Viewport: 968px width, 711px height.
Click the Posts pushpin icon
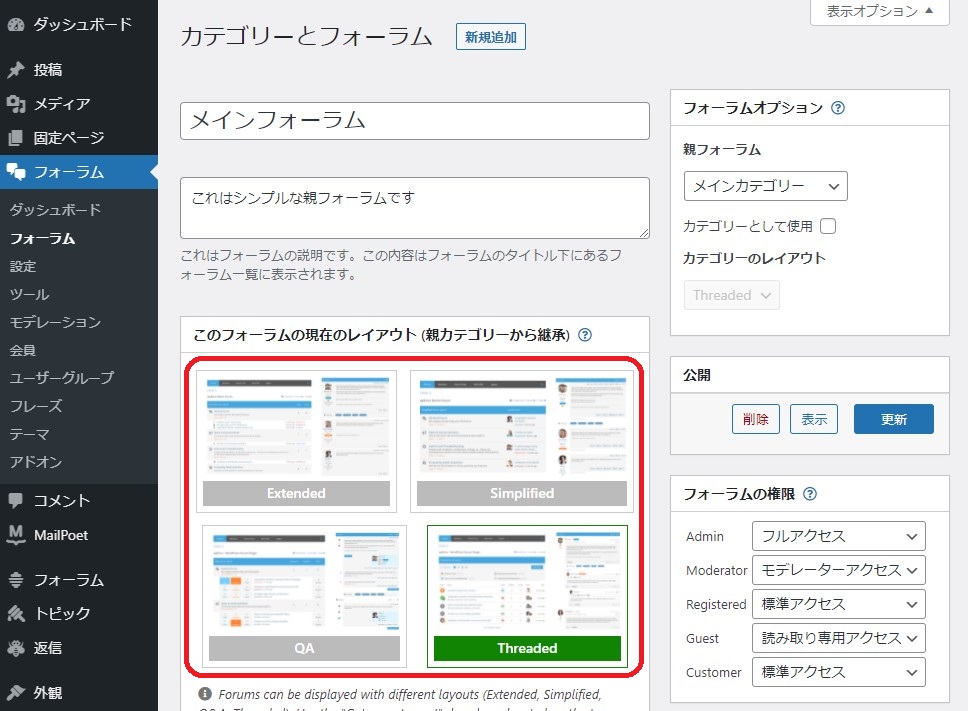click(x=15, y=70)
